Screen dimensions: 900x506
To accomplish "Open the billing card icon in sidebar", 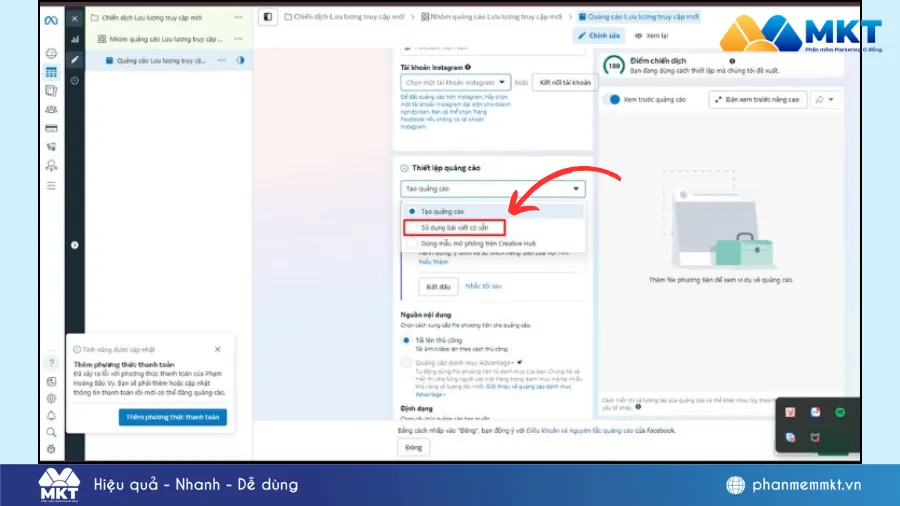I will click(51, 128).
